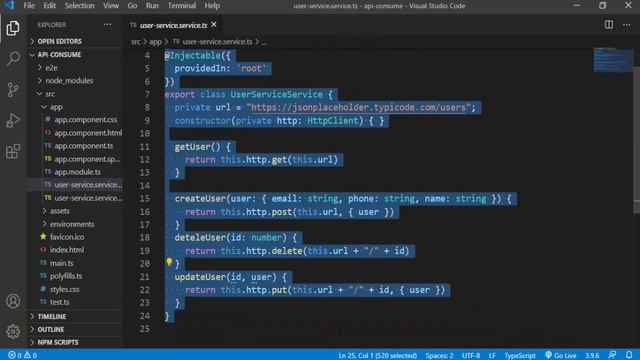The image size is (640, 360).
Task: Expand the environments folder
Action: click(76, 224)
